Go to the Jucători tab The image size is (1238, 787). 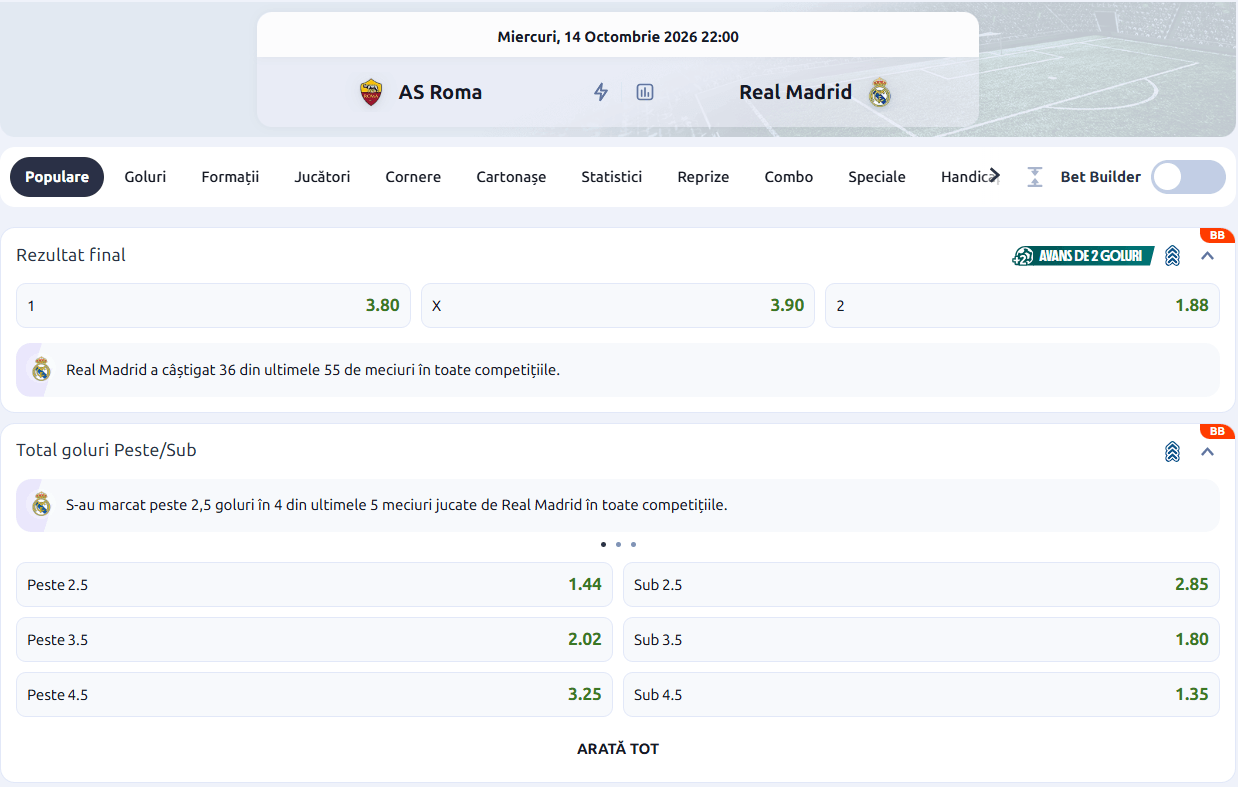(322, 177)
